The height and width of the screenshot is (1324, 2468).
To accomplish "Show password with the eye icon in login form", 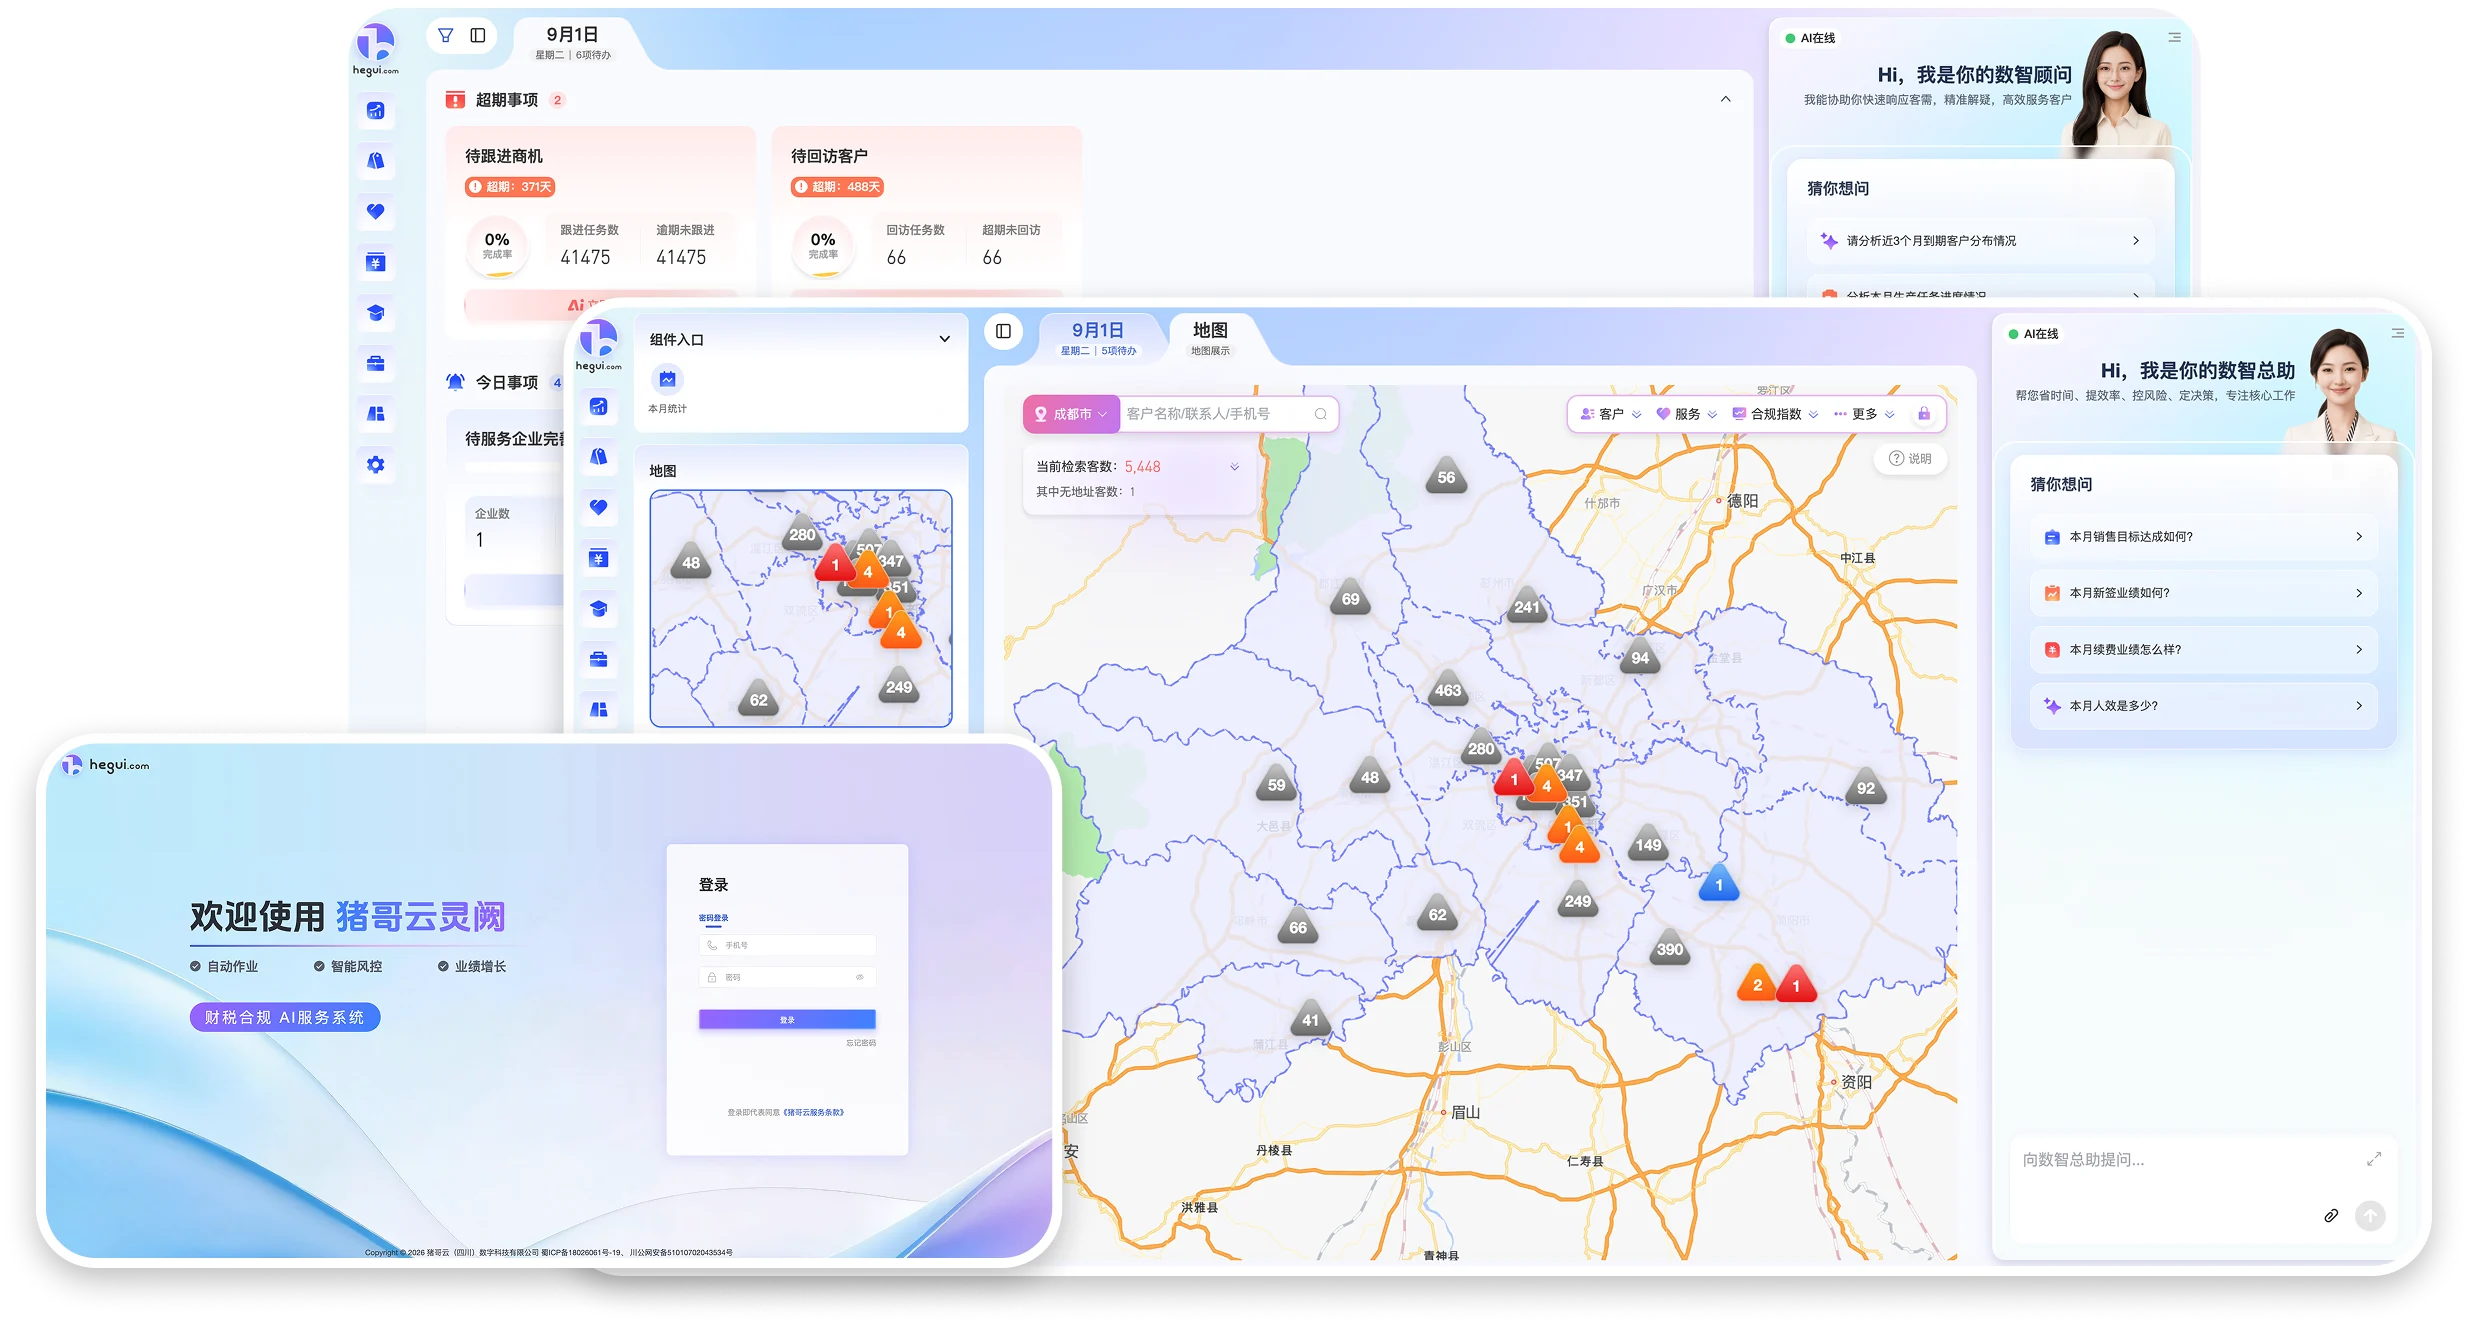I will [860, 977].
